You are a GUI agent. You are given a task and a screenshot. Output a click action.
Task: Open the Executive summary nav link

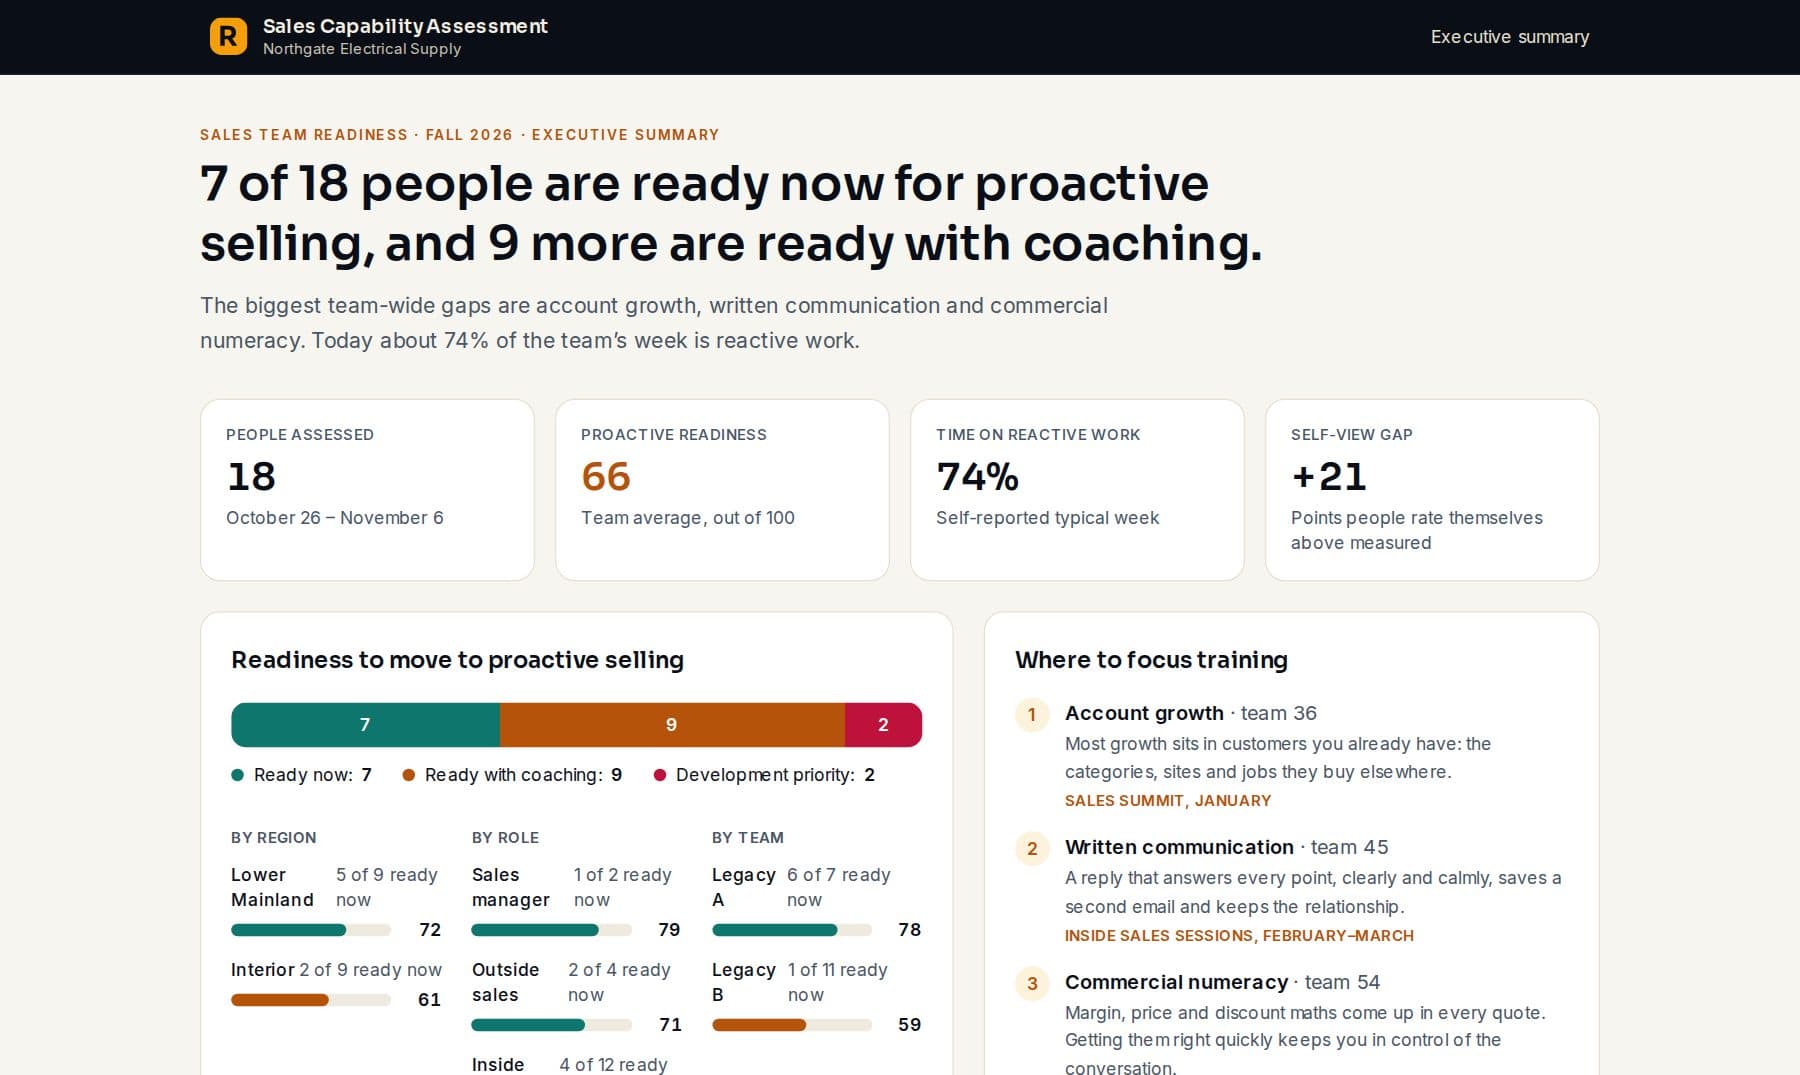point(1509,37)
